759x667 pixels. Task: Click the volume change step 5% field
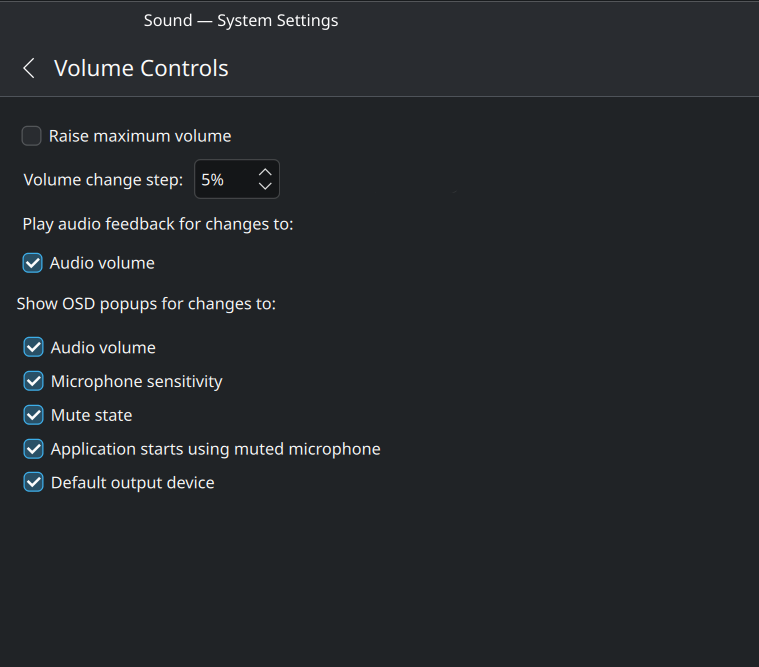click(223, 180)
